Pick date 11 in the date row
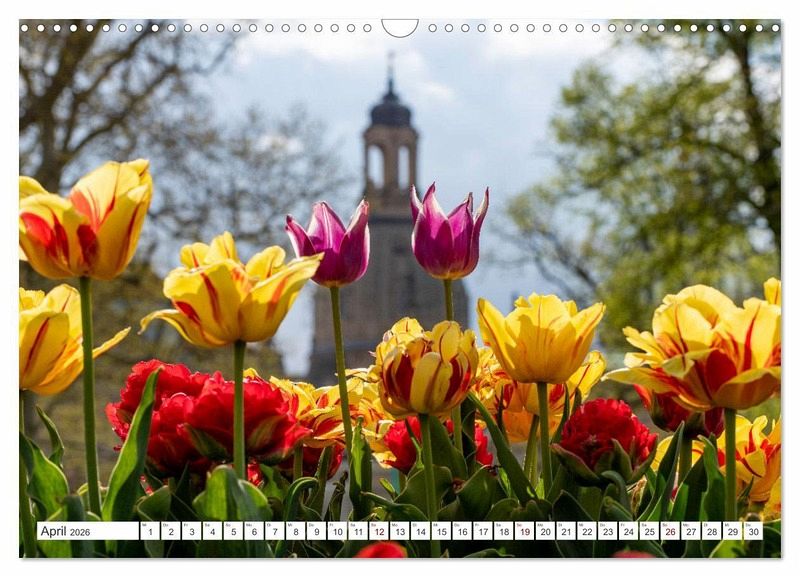The image size is (800, 577). (358, 531)
